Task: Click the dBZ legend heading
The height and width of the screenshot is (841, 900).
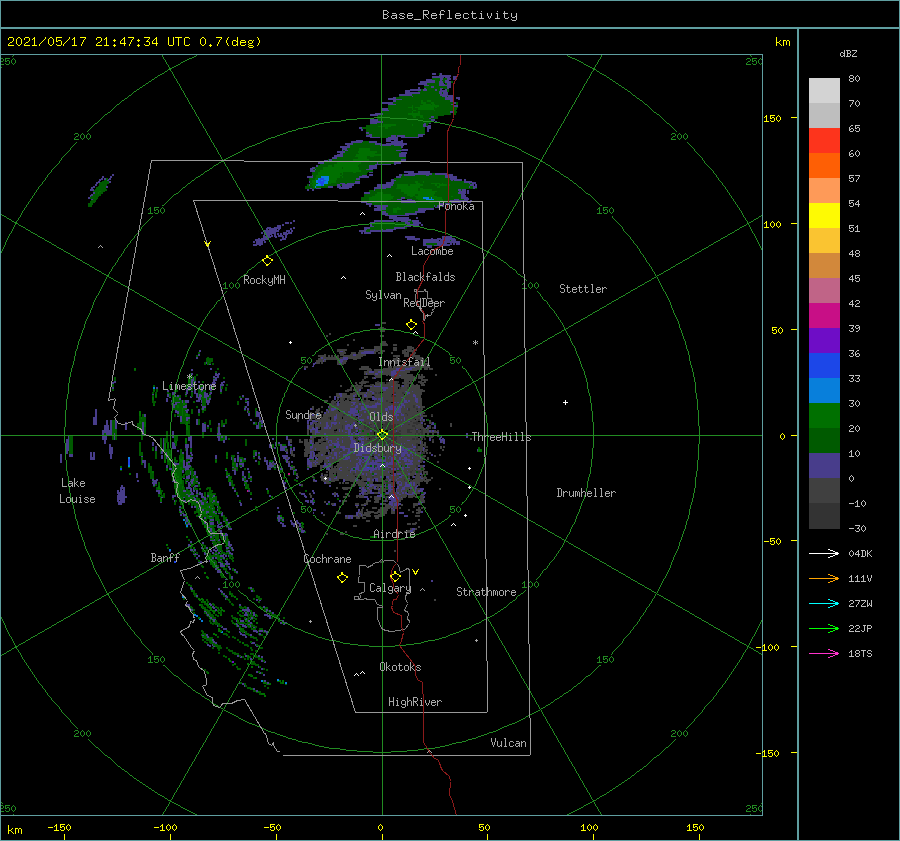Action: [x=848, y=54]
